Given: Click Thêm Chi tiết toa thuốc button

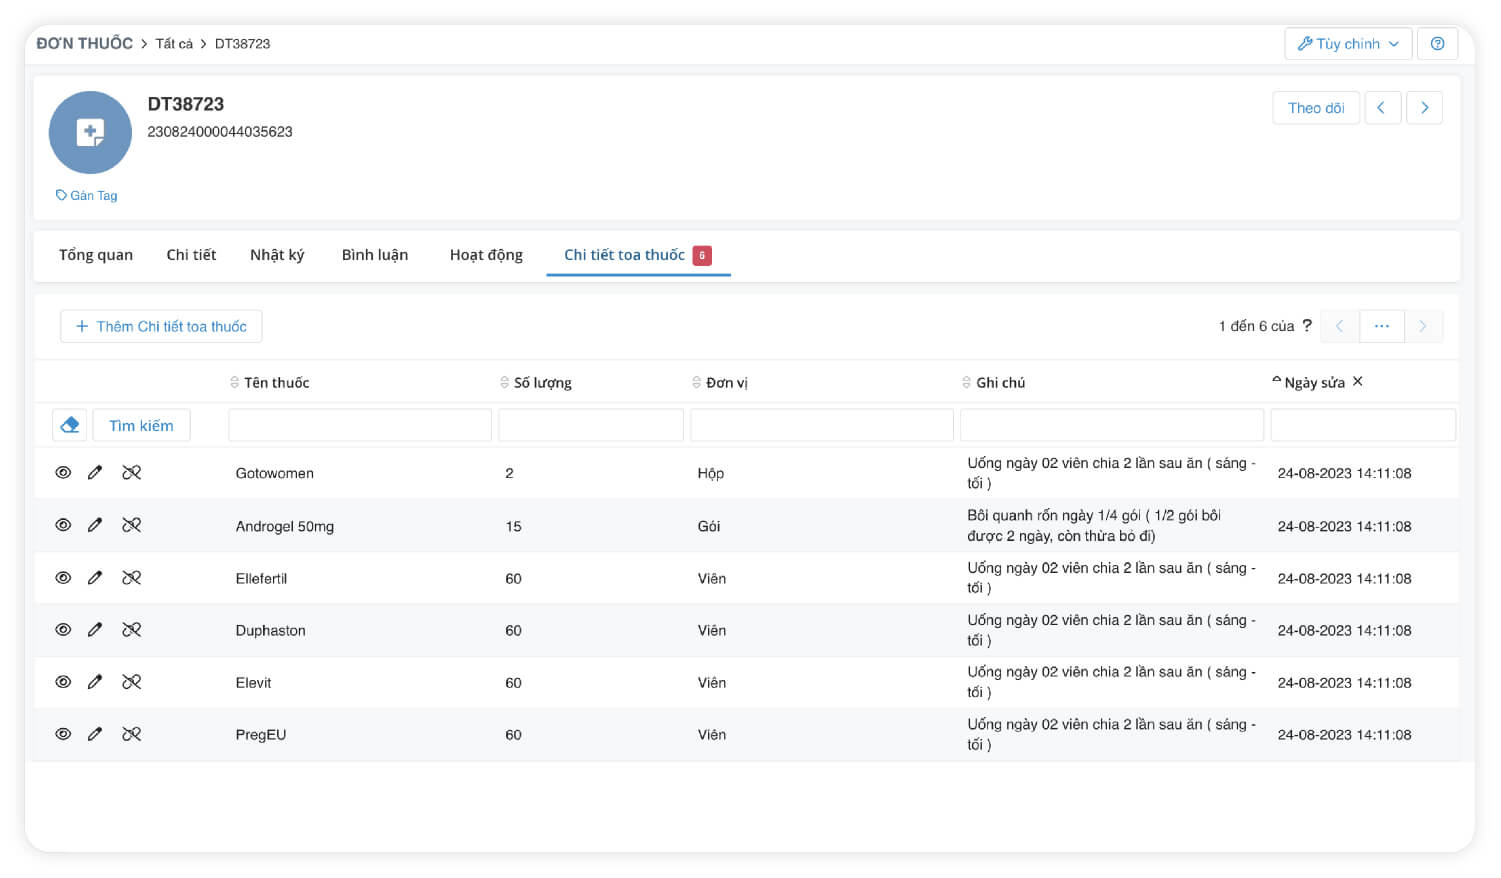Looking at the screenshot, I should point(161,326).
